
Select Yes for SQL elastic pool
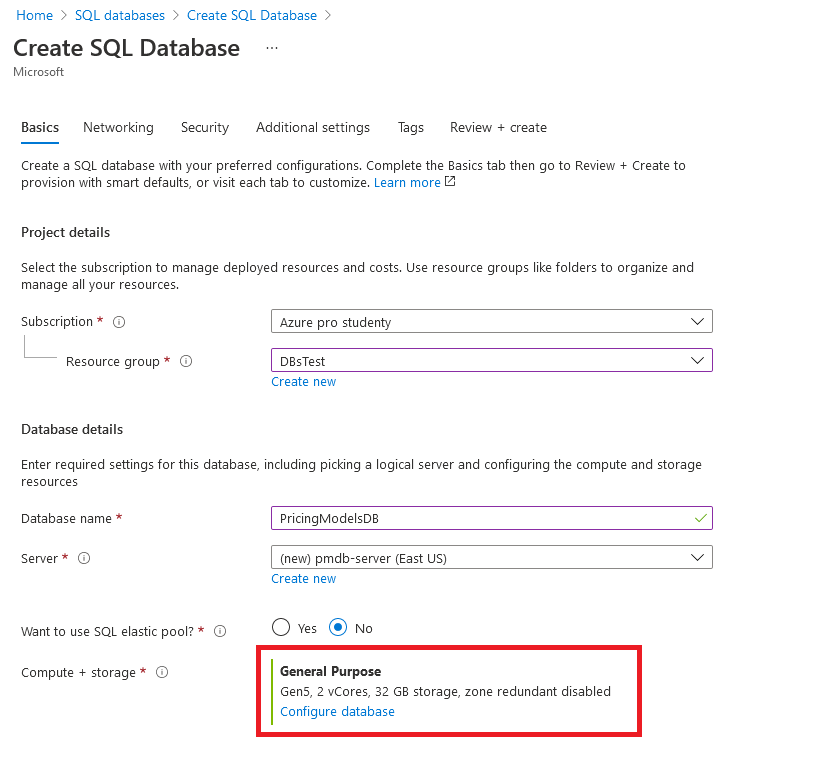pos(281,628)
